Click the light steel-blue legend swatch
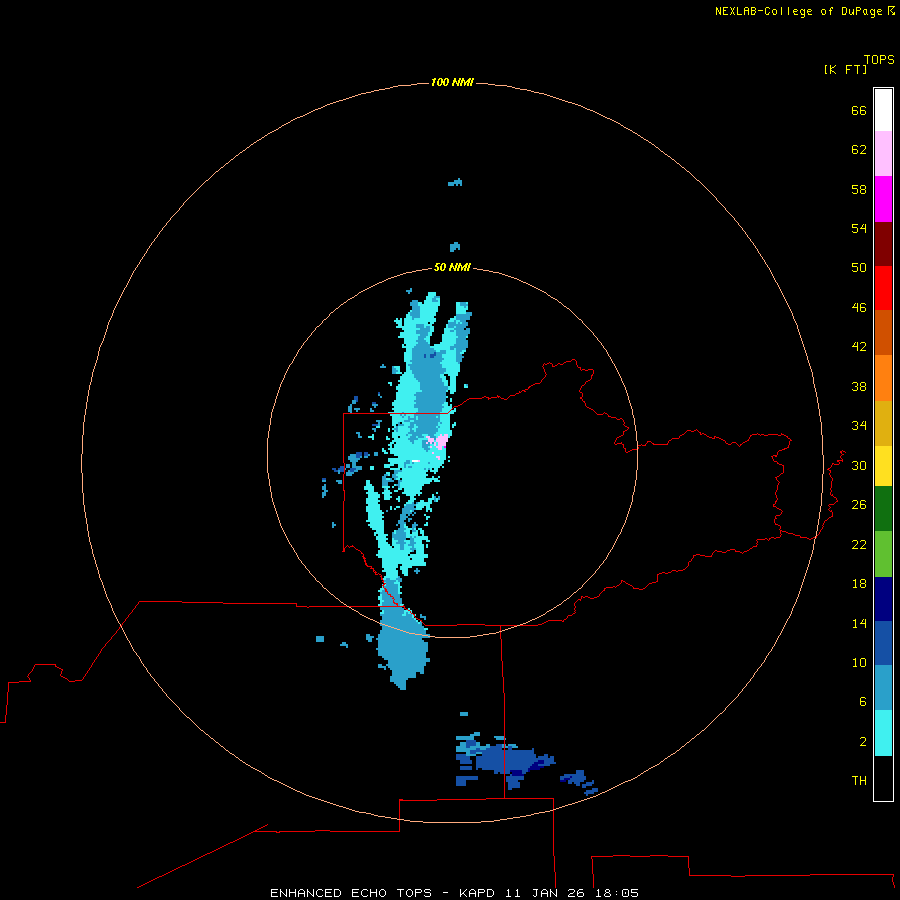900x900 pixels. point(883,688)
